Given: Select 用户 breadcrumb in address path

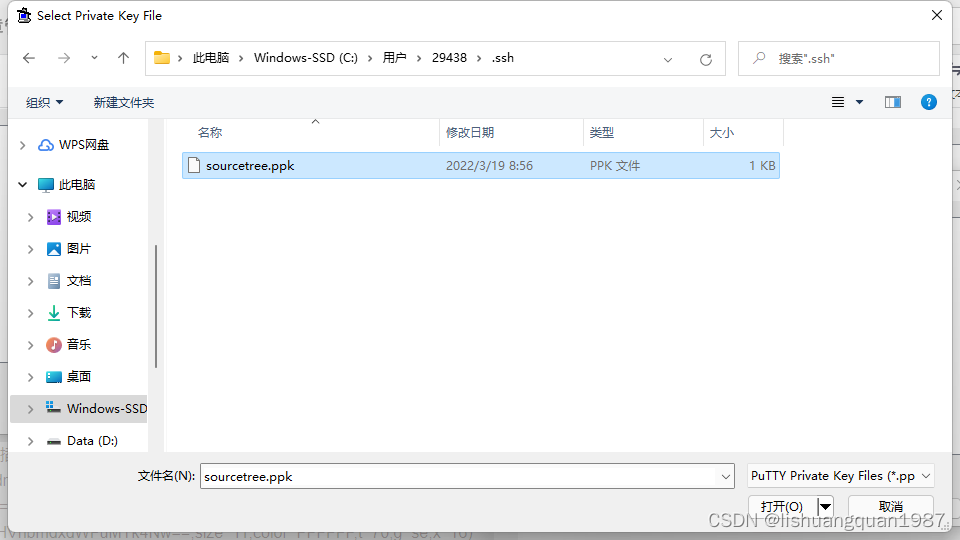Looking at the screenshot, I should tap(394, 58).
